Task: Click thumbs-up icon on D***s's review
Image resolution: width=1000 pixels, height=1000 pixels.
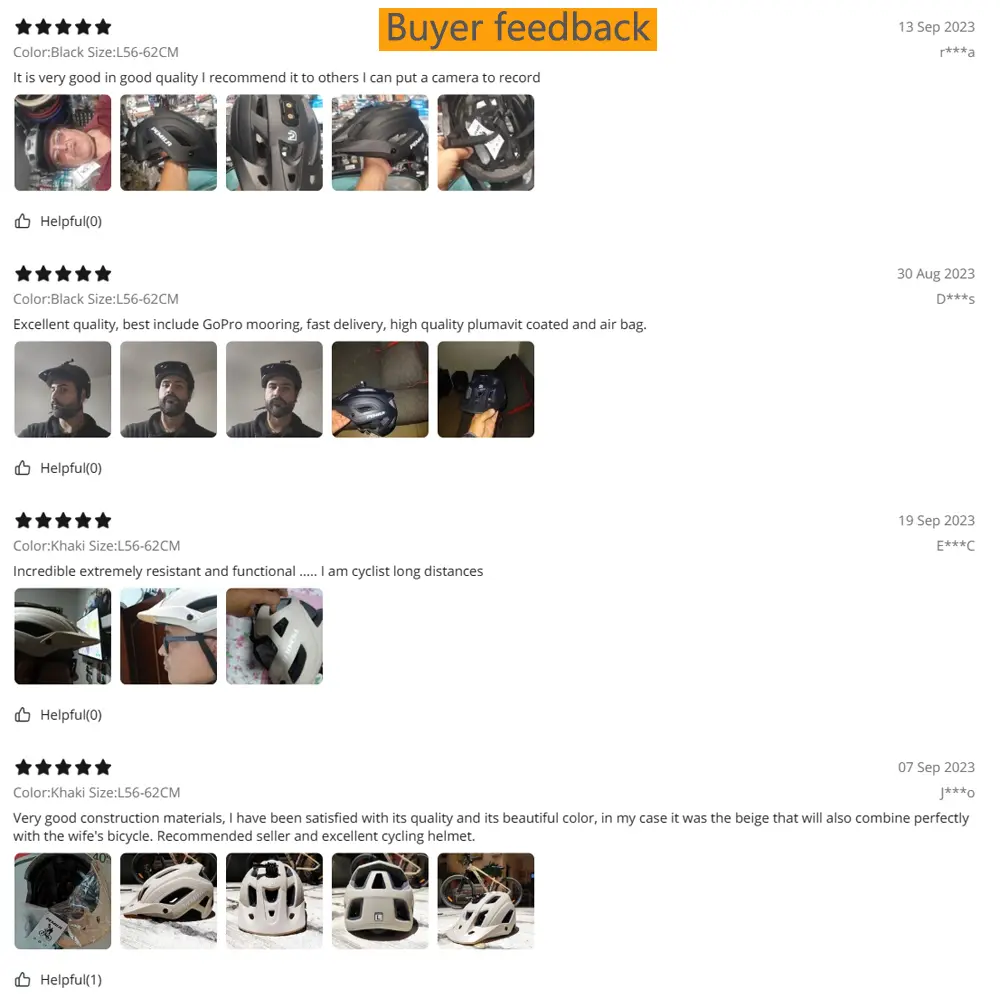Action: [22, 468]
